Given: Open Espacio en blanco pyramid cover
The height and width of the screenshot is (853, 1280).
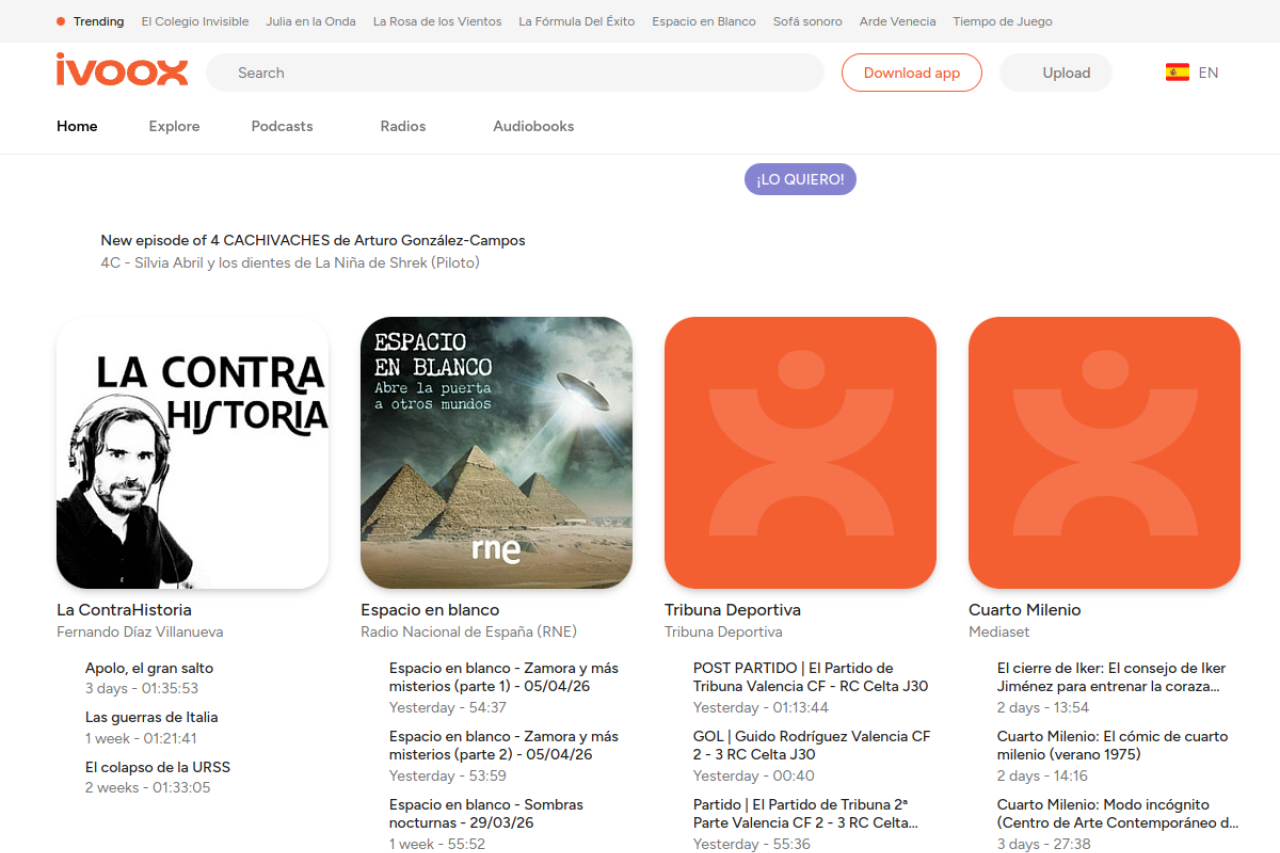Looking at the screenshot, I should 496,452.
